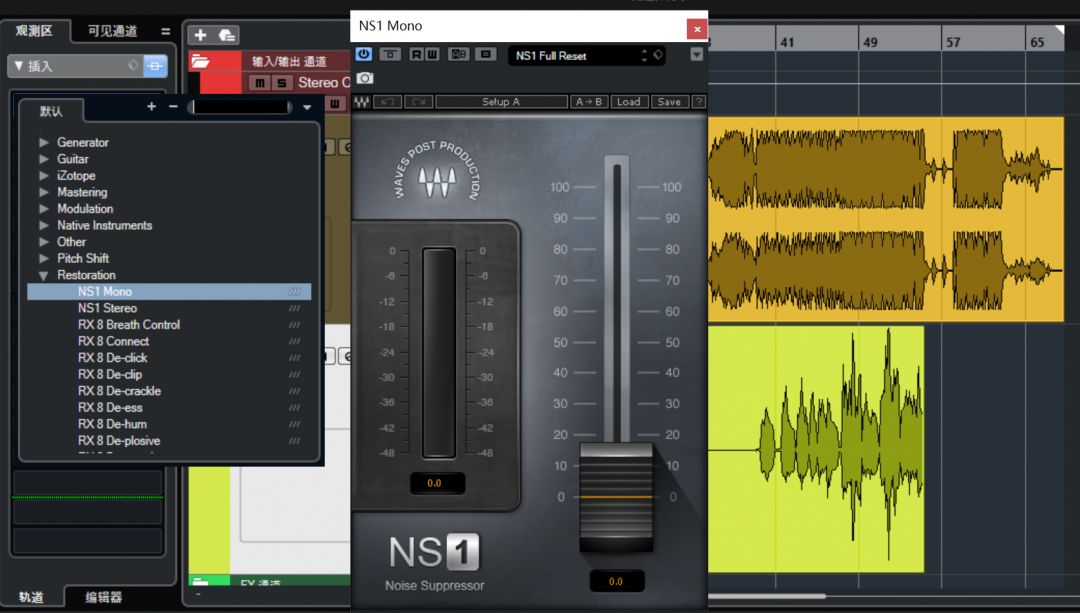Screen dimensions: 1080x613
Task: Click the attenuation meter value 0.0
Action: (435, 484)
